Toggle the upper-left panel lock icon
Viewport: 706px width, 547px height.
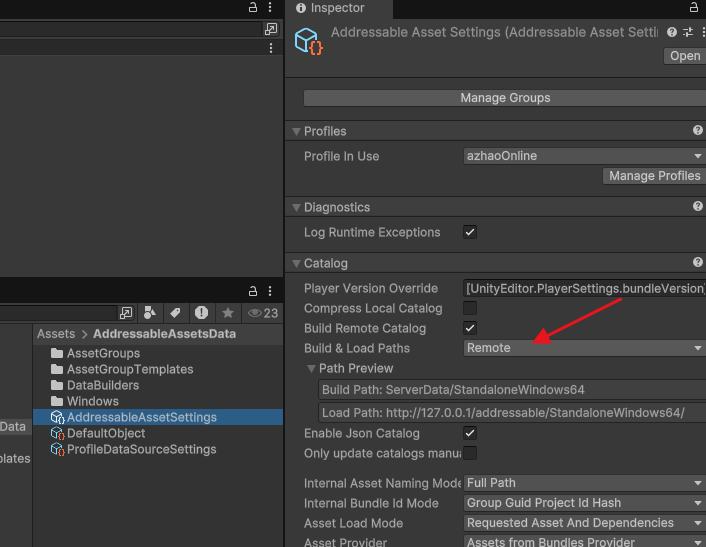(x=253, y=8)
